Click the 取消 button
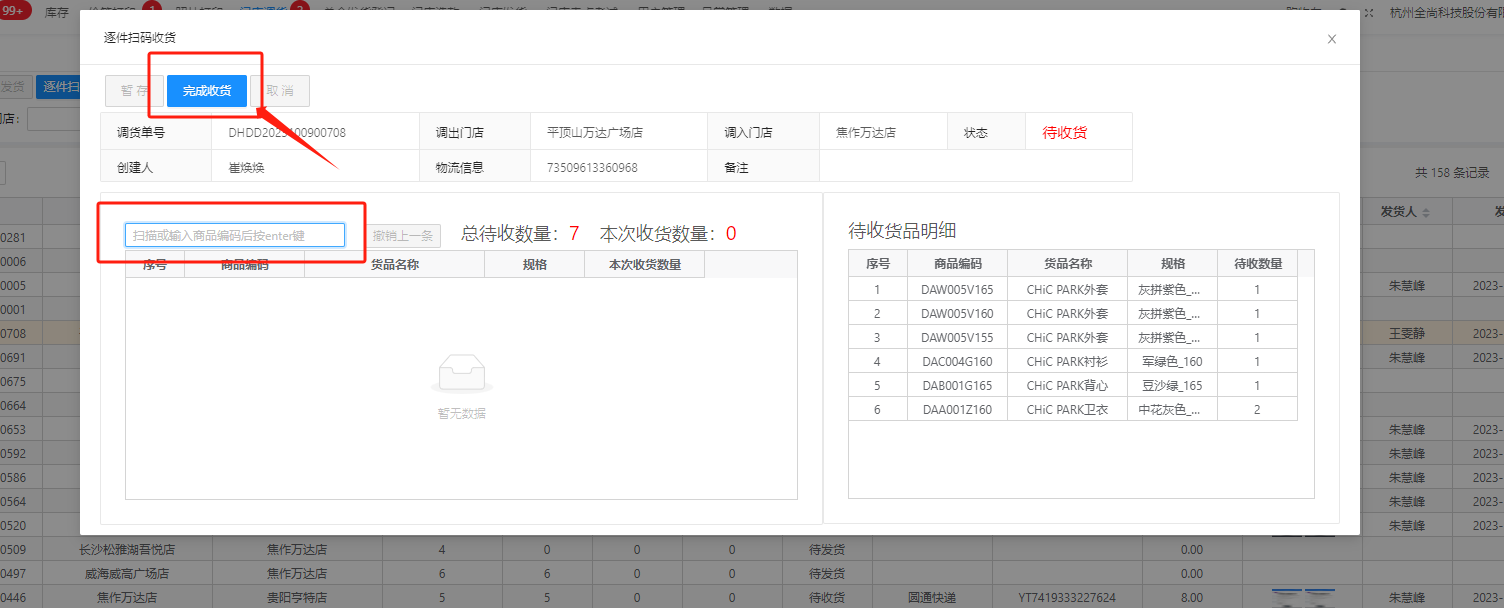 pyautogui.click(x=280, y=91)
